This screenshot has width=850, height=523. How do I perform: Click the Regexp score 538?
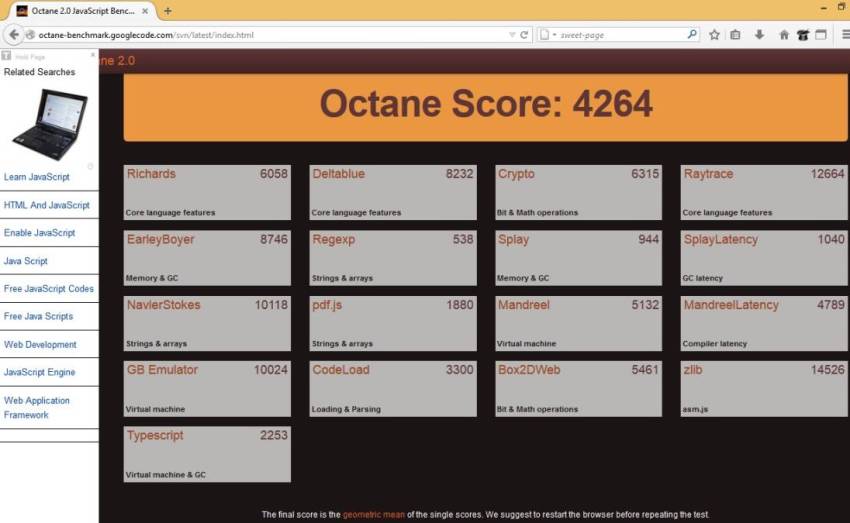tap(463, 240)
